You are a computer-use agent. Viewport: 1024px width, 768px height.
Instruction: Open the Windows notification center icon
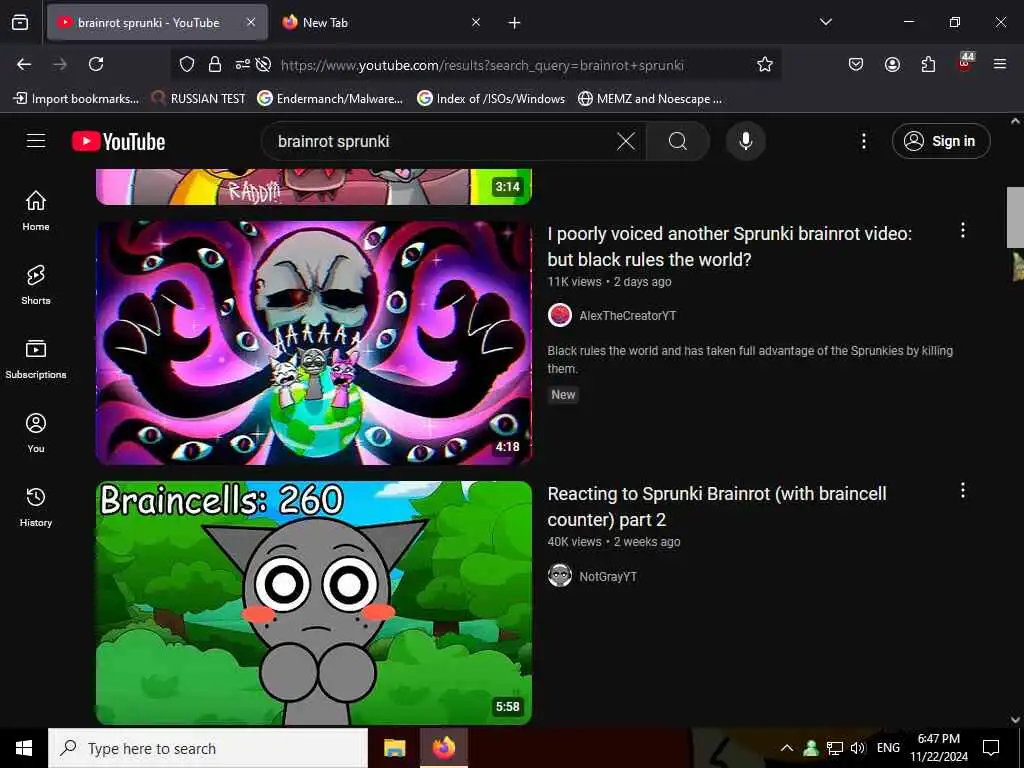coord(991,748)
